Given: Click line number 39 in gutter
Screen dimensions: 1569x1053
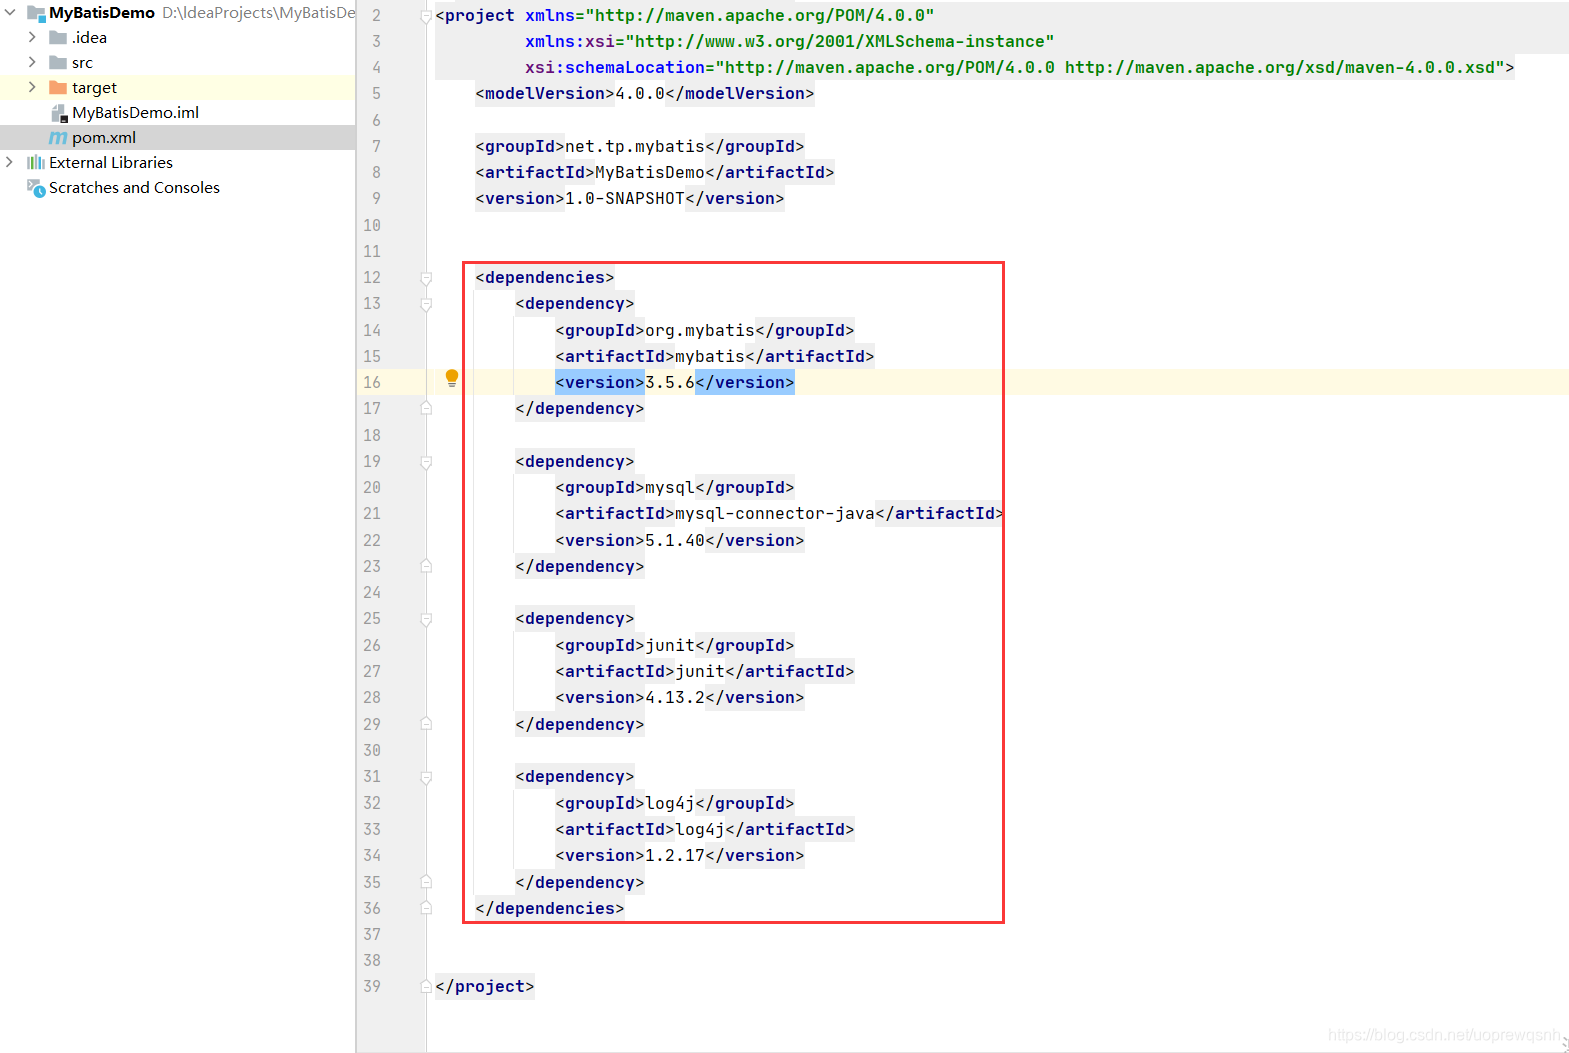Looking at the screenshot, I should (x=372, y=986).
